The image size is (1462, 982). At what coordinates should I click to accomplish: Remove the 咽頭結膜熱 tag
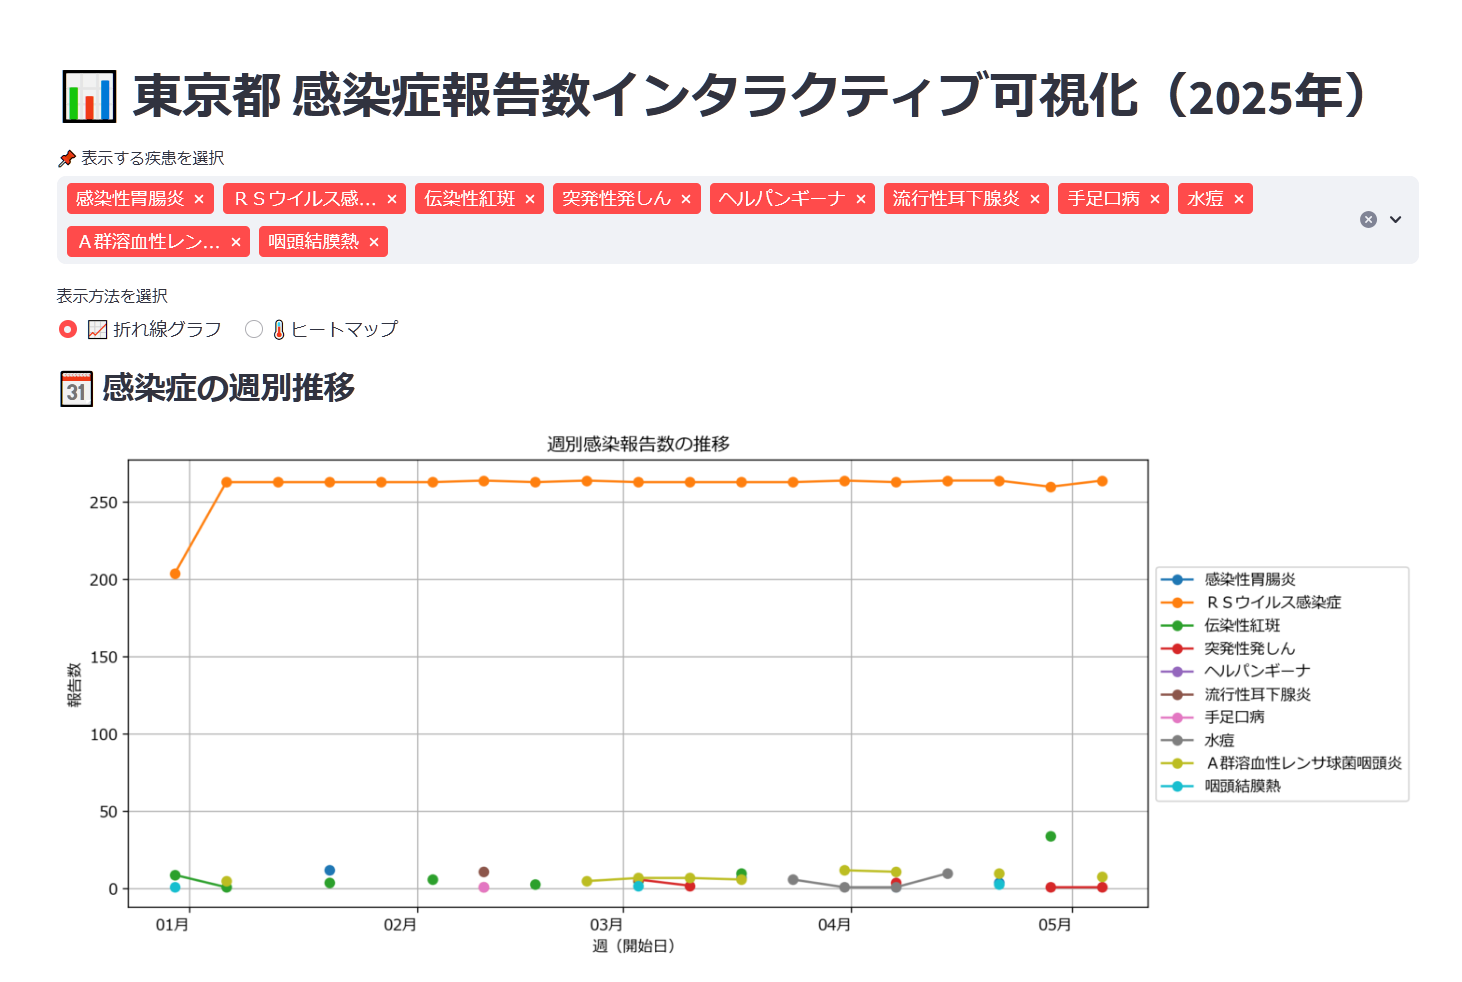374,242
